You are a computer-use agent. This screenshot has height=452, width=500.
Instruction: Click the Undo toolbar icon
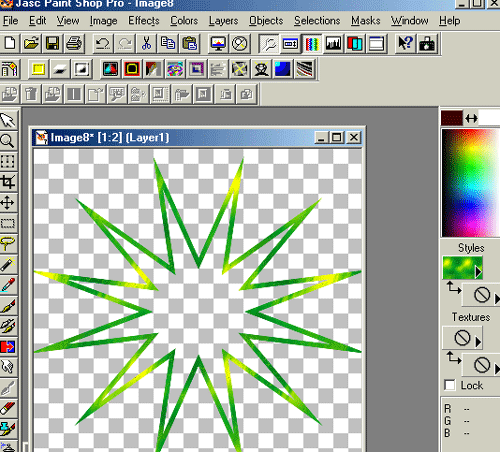pyautogui.click(x=103, y=44)
